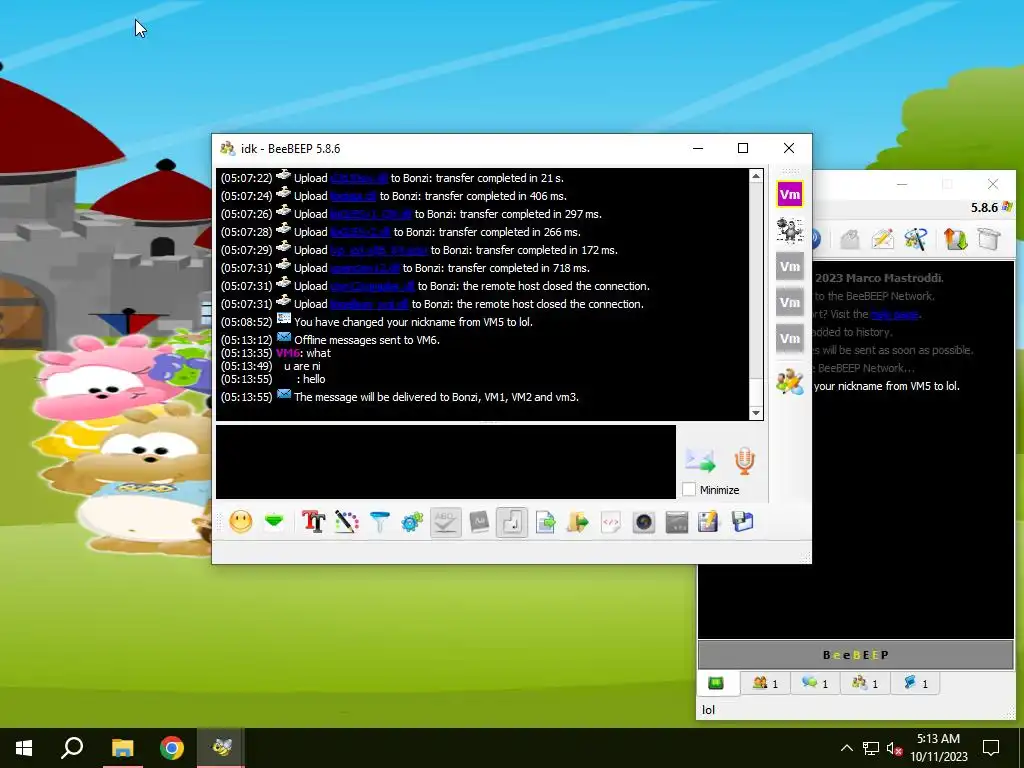
Task: Click the orange microphone voice message icon
Action: coord(744,460)
